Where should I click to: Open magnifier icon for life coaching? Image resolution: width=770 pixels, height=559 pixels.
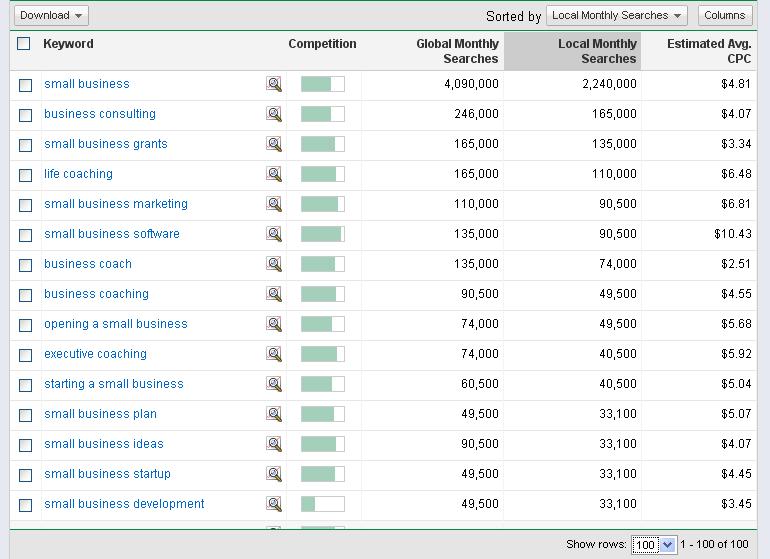pyautogui.click(x=274, y=174)
